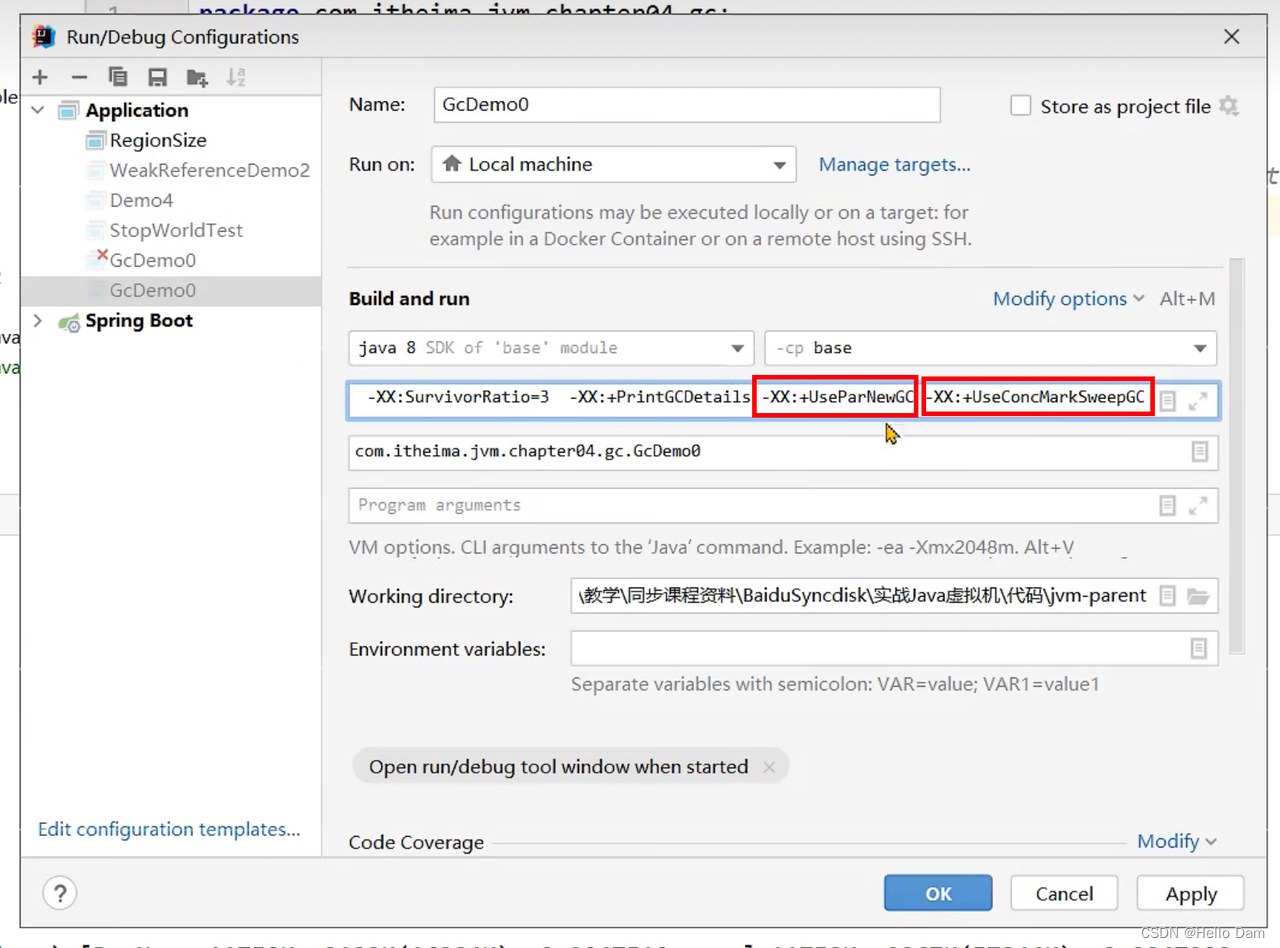Screen dimensions: 1280x948
Task: Browse for the main class using the list icon
Action: pos(1200,452)
